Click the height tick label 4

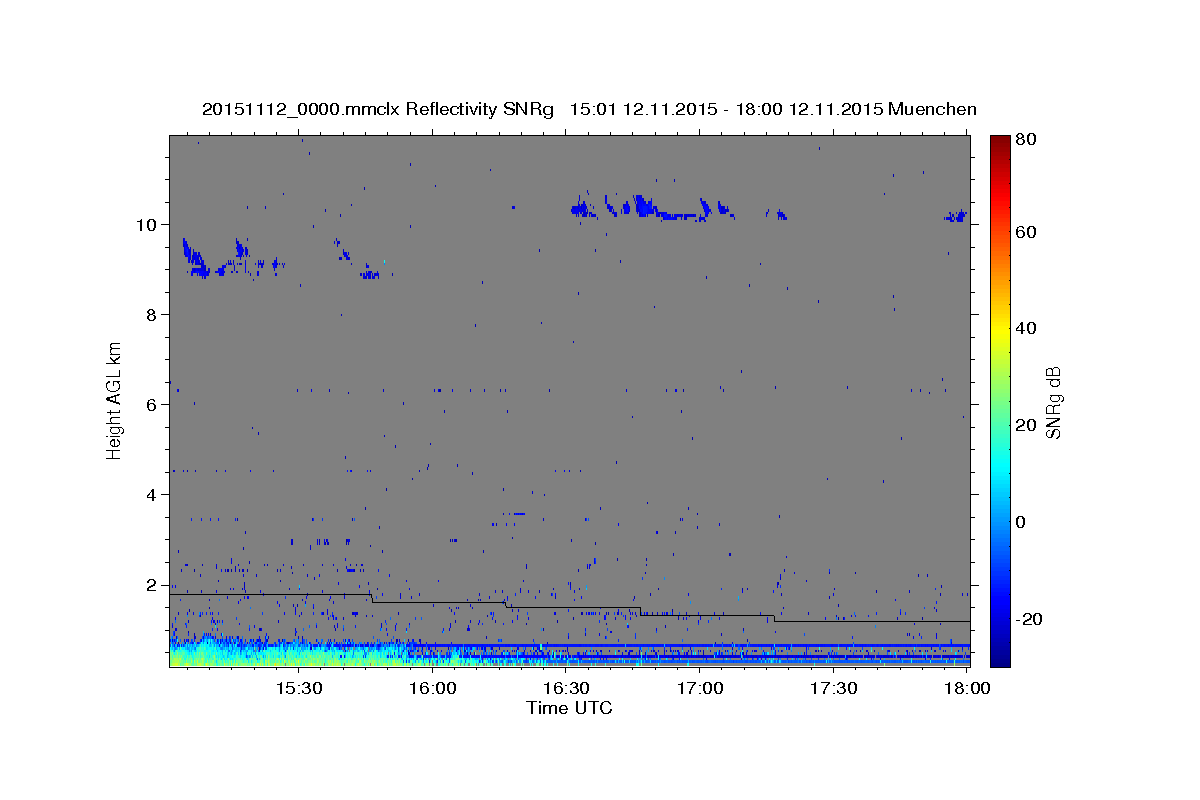click(152, 494)
